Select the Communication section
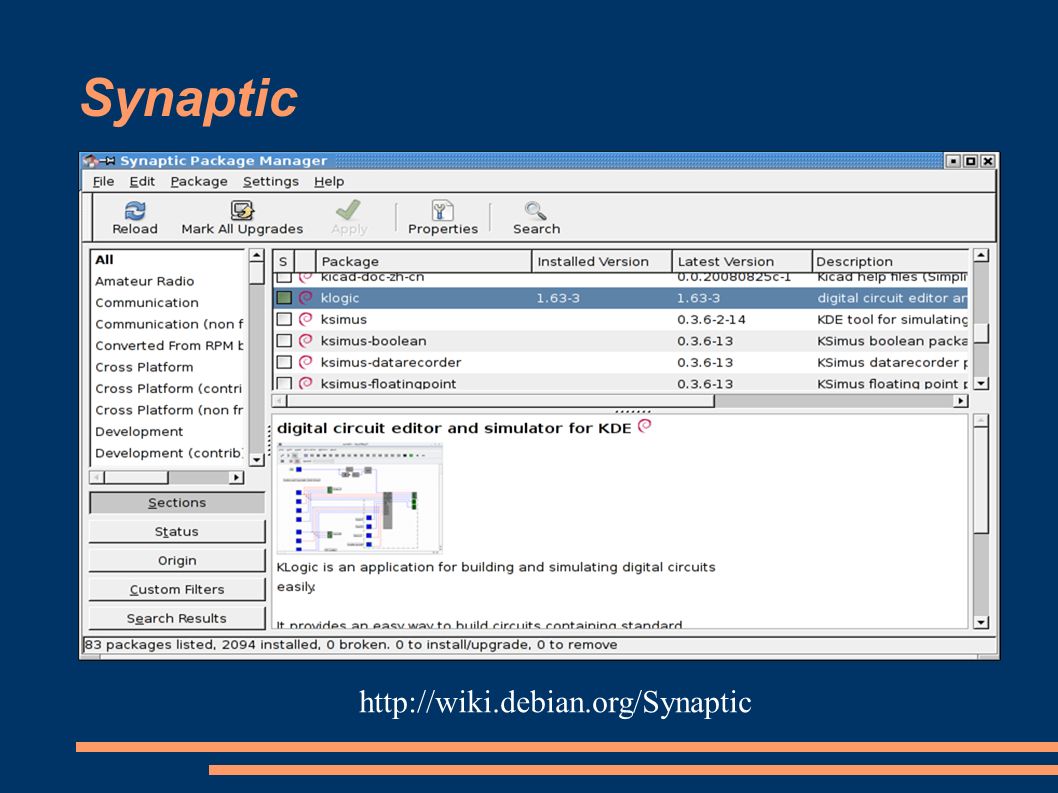The height and width of the screenshot is (793, 1058). tap(168, 303)
